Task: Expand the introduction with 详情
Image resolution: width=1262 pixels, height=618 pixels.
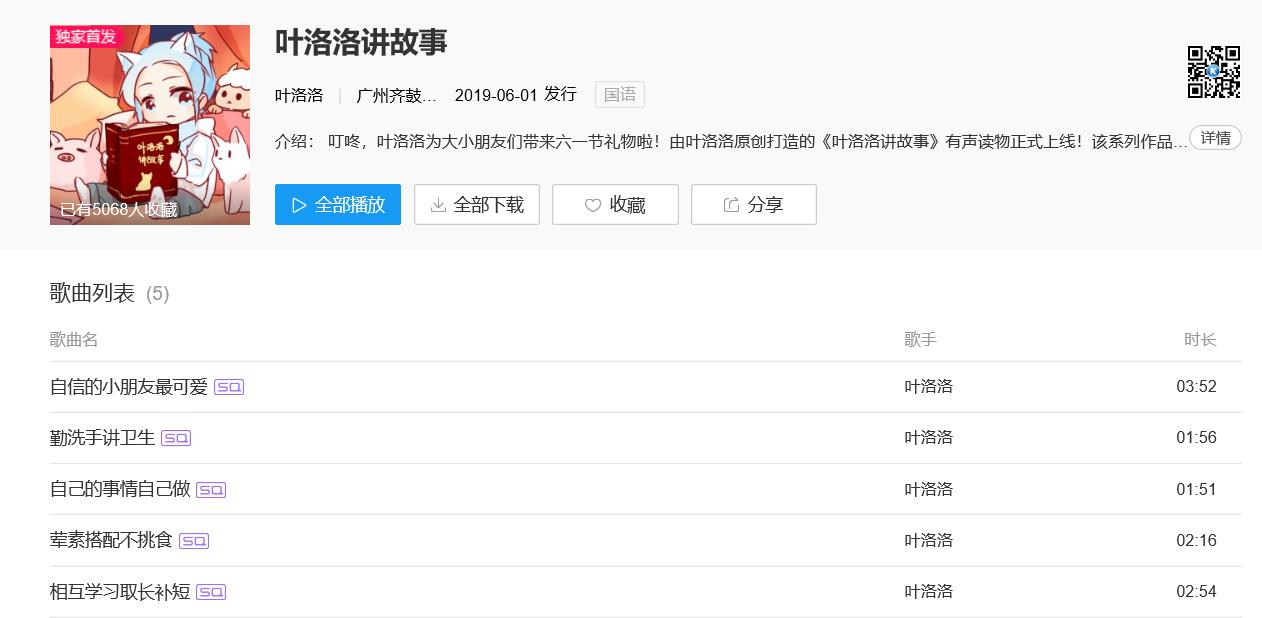Action: click(1215, 138)
